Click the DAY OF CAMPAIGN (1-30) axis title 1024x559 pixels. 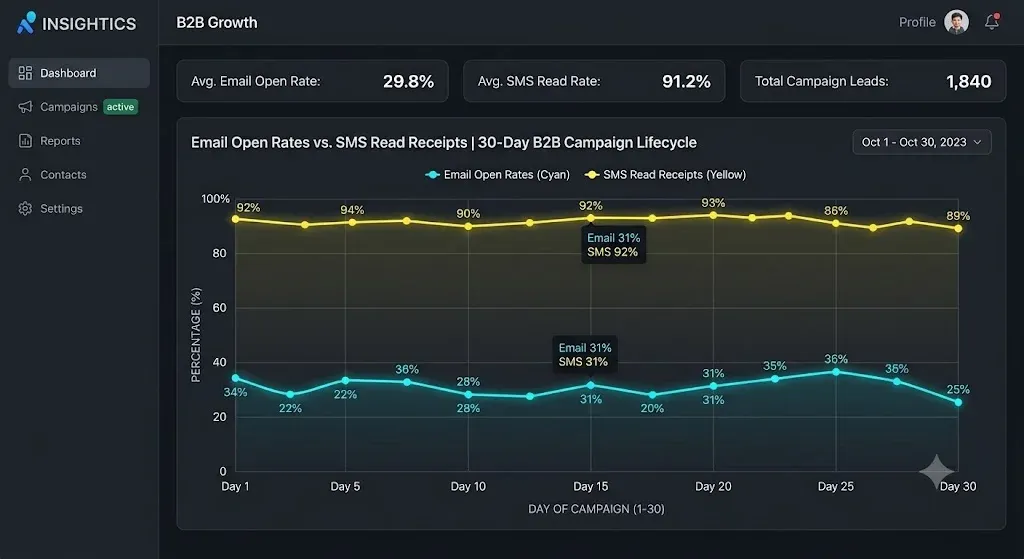tap(596, 509)
